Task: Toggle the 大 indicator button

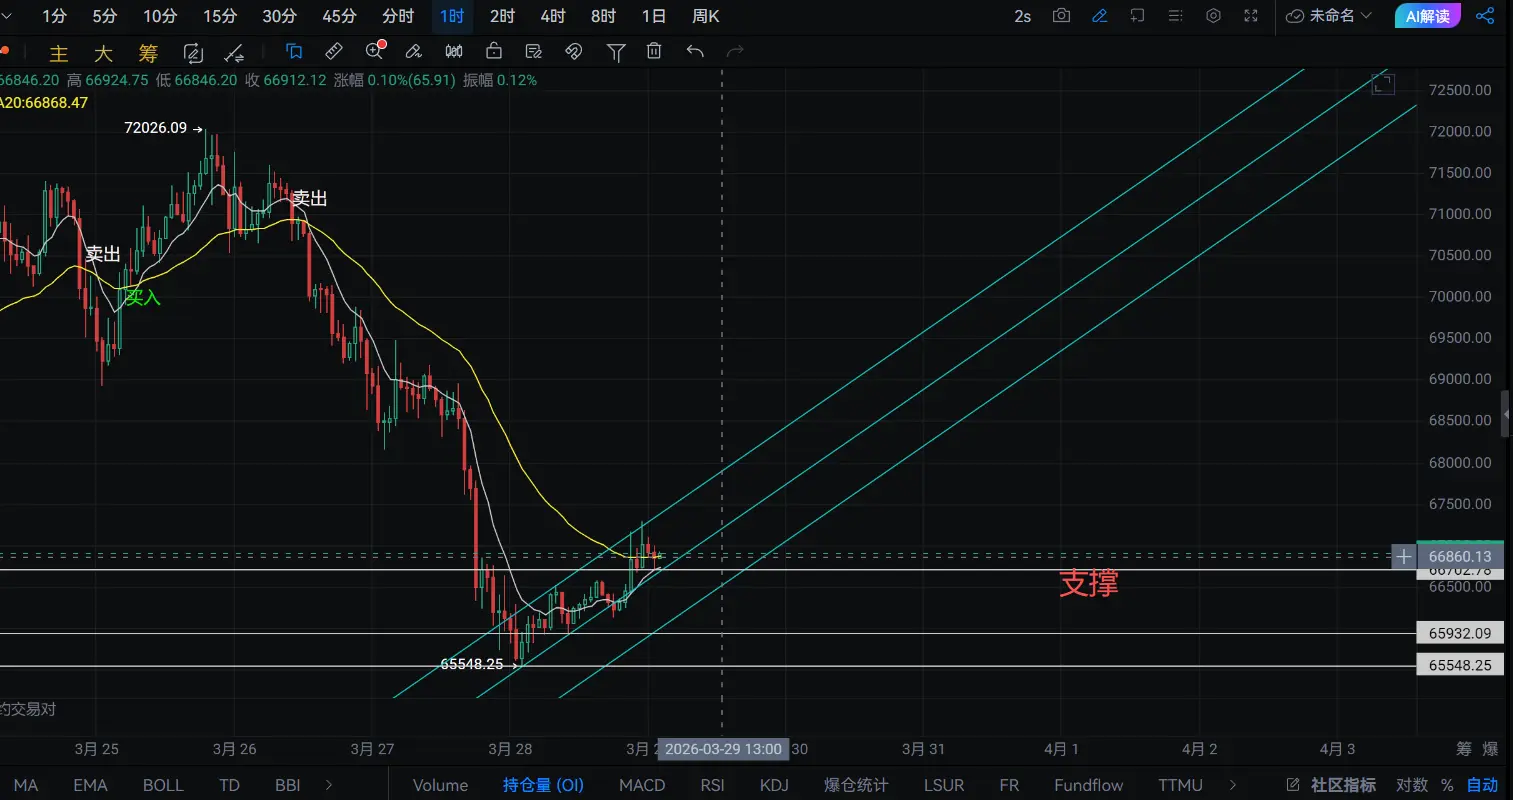Action: tap(103, 53)
